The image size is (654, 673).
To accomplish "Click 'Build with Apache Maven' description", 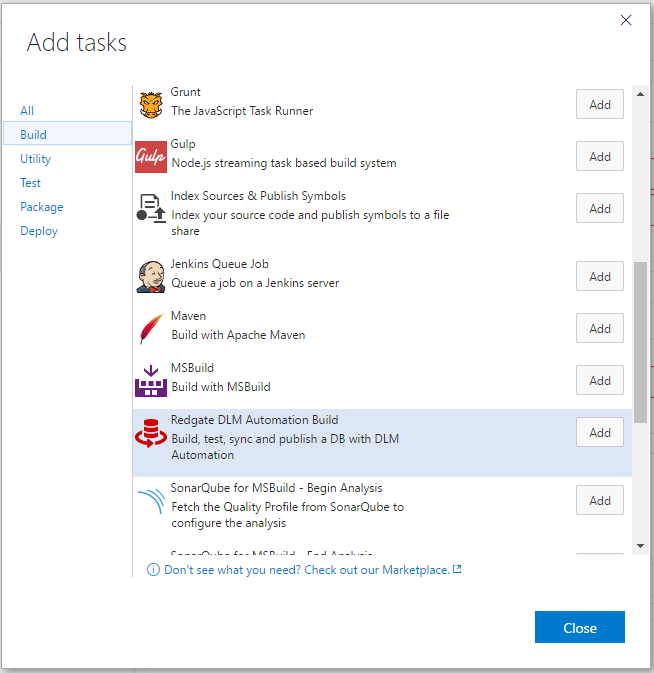I will click(x=239, y=335).
